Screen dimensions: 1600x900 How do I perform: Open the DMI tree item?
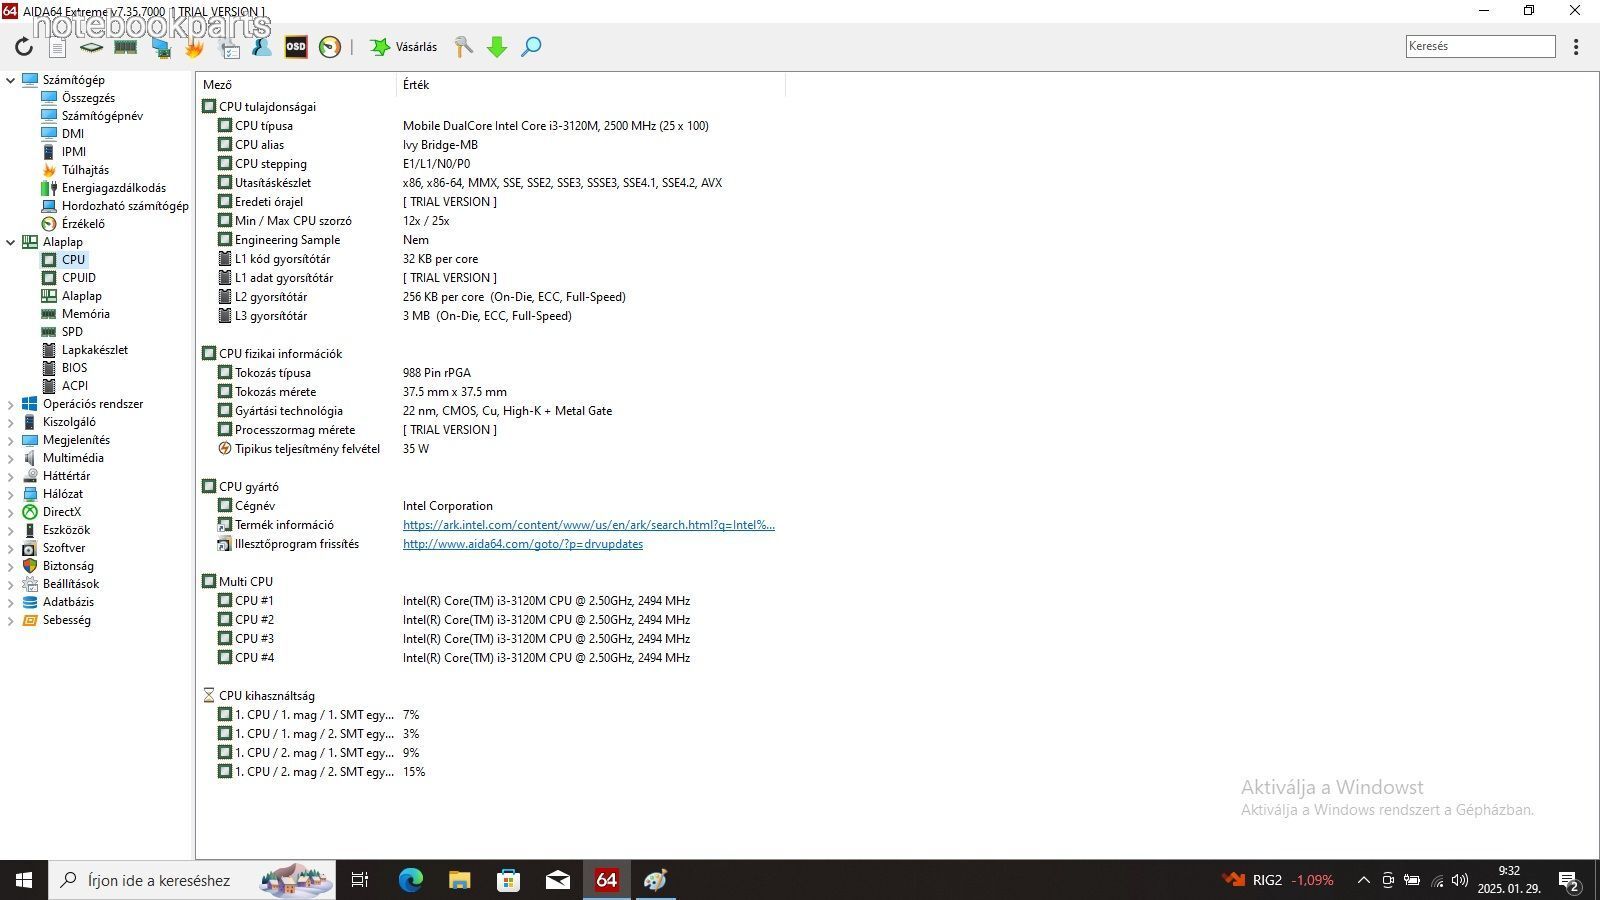(73, 134)
